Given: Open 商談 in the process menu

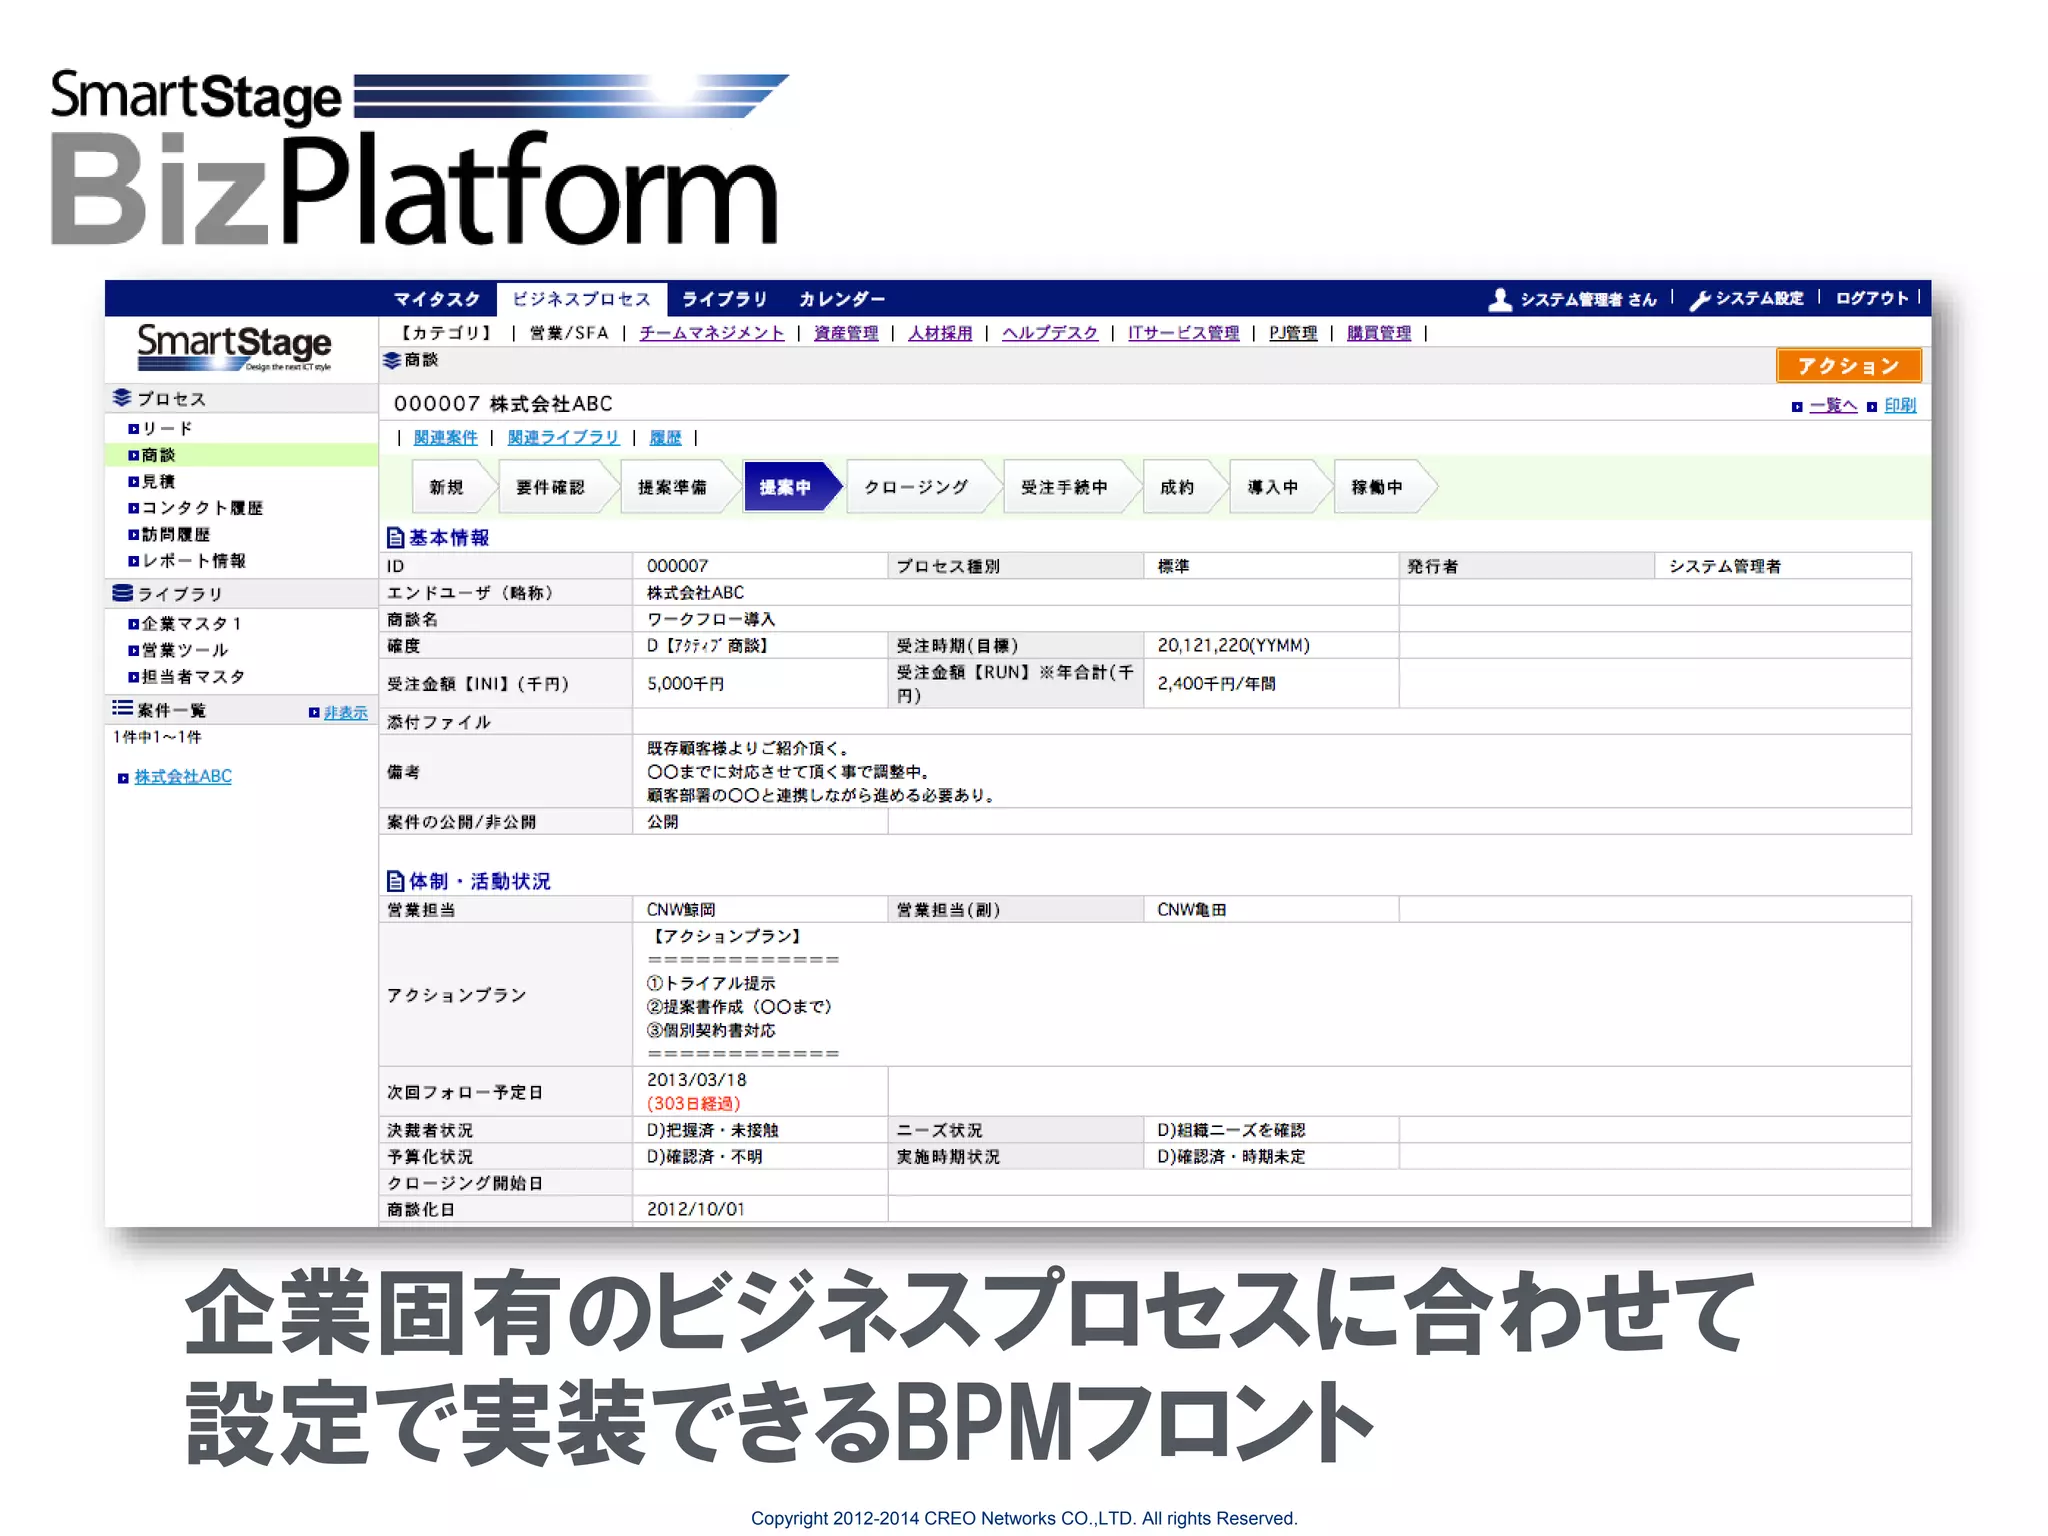Looking at the screenshot, I should 158,455.
